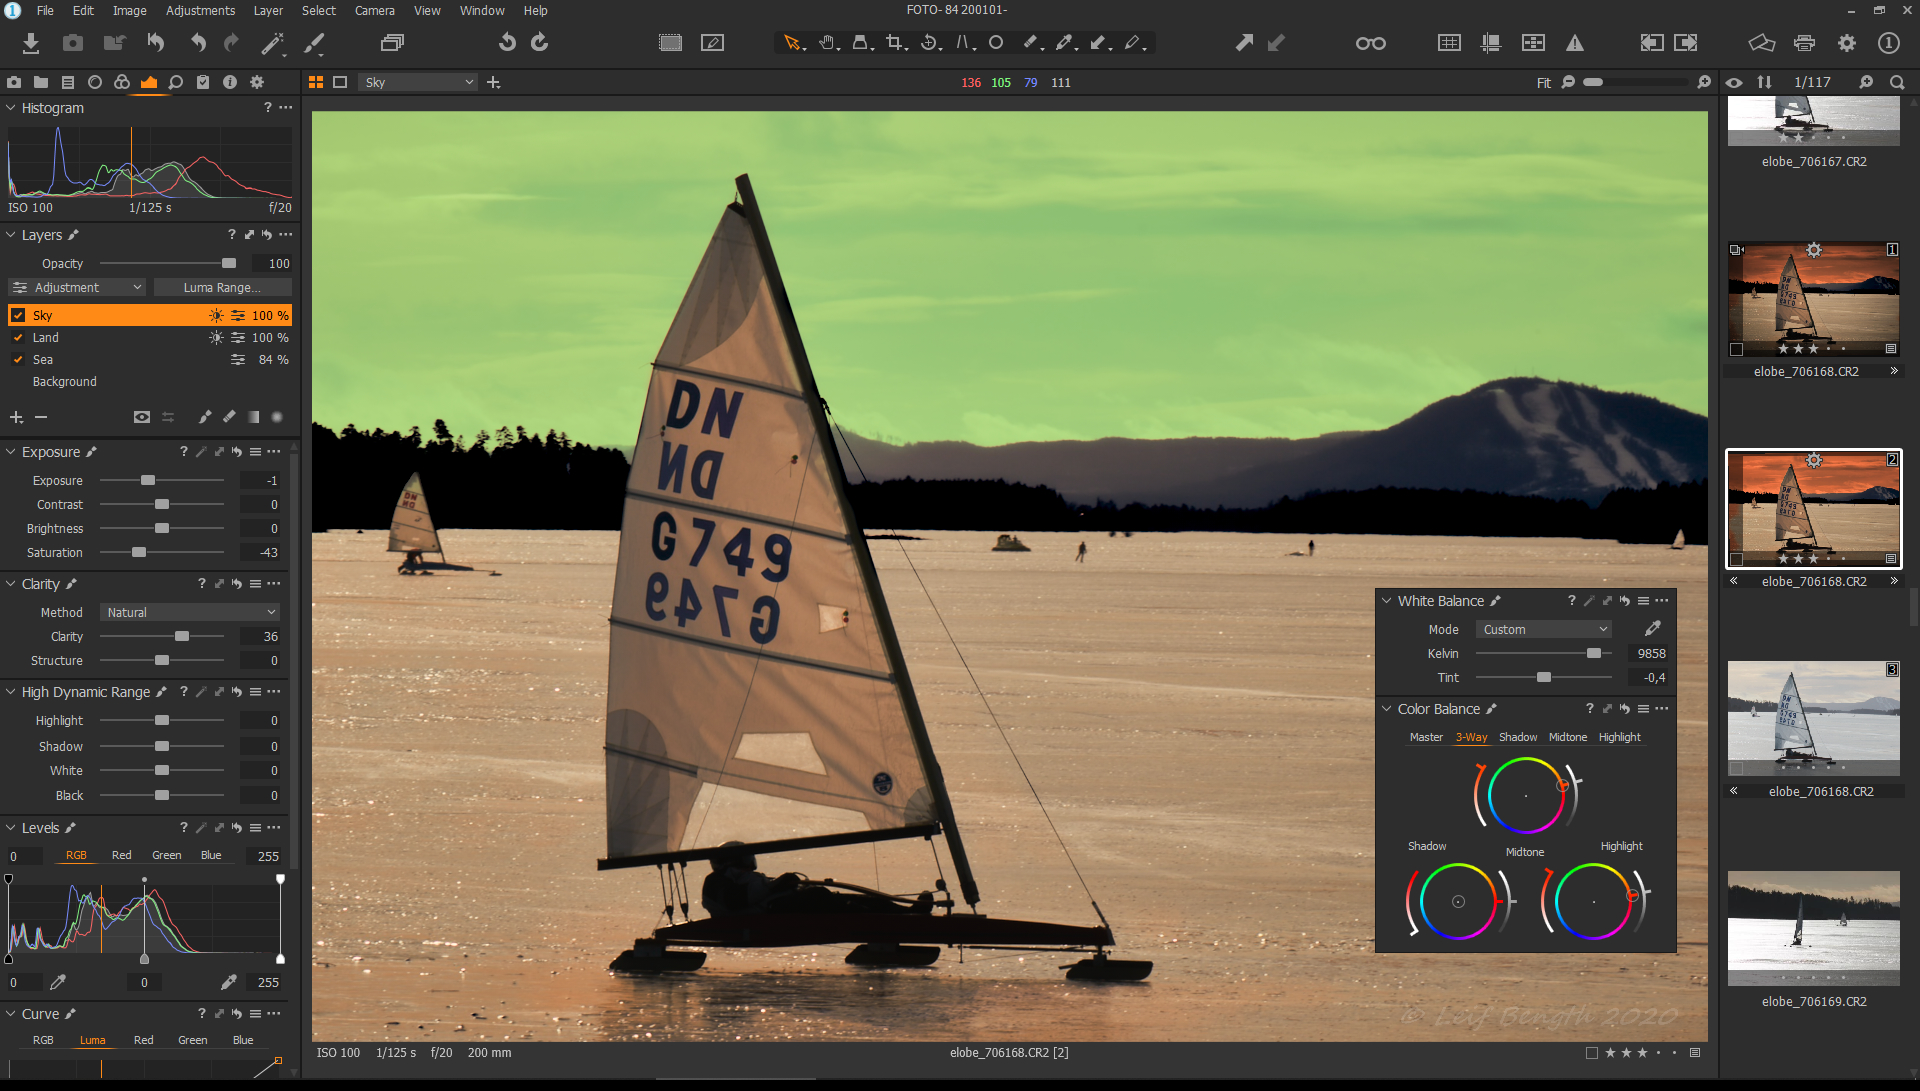Select the Erase Mask eraser in Layers
The height and width of the screenshot is (1091, 1920).
(x=229, y=417)
